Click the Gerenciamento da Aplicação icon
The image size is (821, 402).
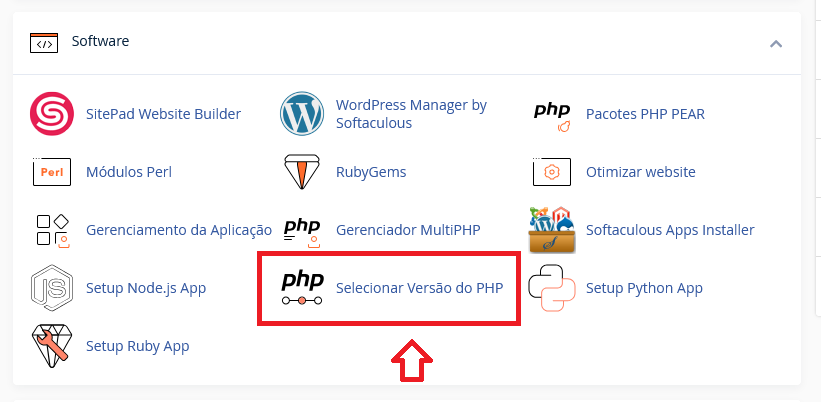[x=51, y=230]
